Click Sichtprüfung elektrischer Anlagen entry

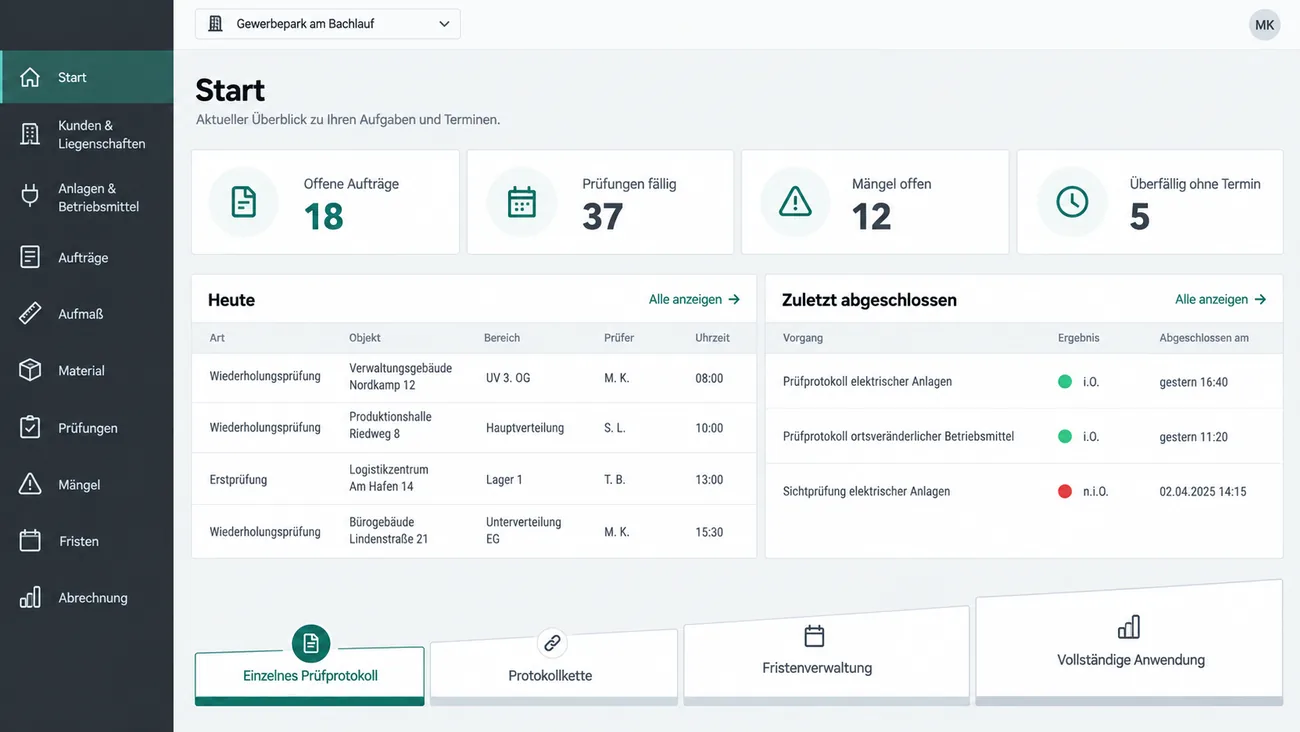pos(866,491)
